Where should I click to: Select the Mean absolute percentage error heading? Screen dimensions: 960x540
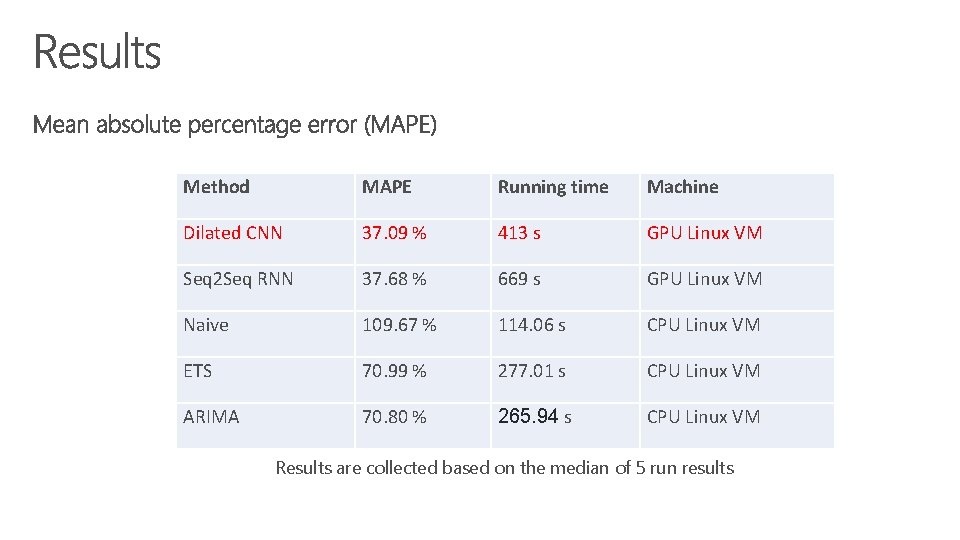[234, 125]
